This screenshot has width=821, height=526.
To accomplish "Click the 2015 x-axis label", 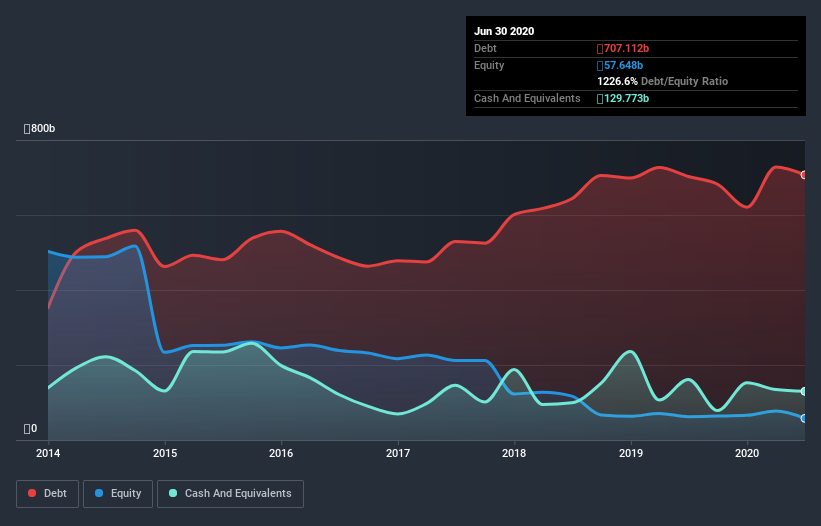I will pos(165,453).
